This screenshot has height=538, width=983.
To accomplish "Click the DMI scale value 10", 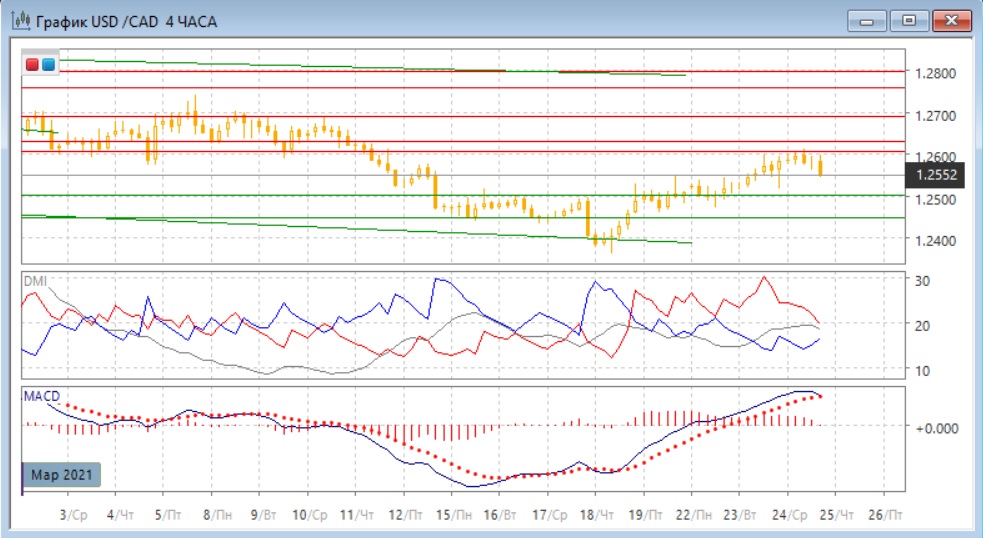I will click(x=922, y=371).
